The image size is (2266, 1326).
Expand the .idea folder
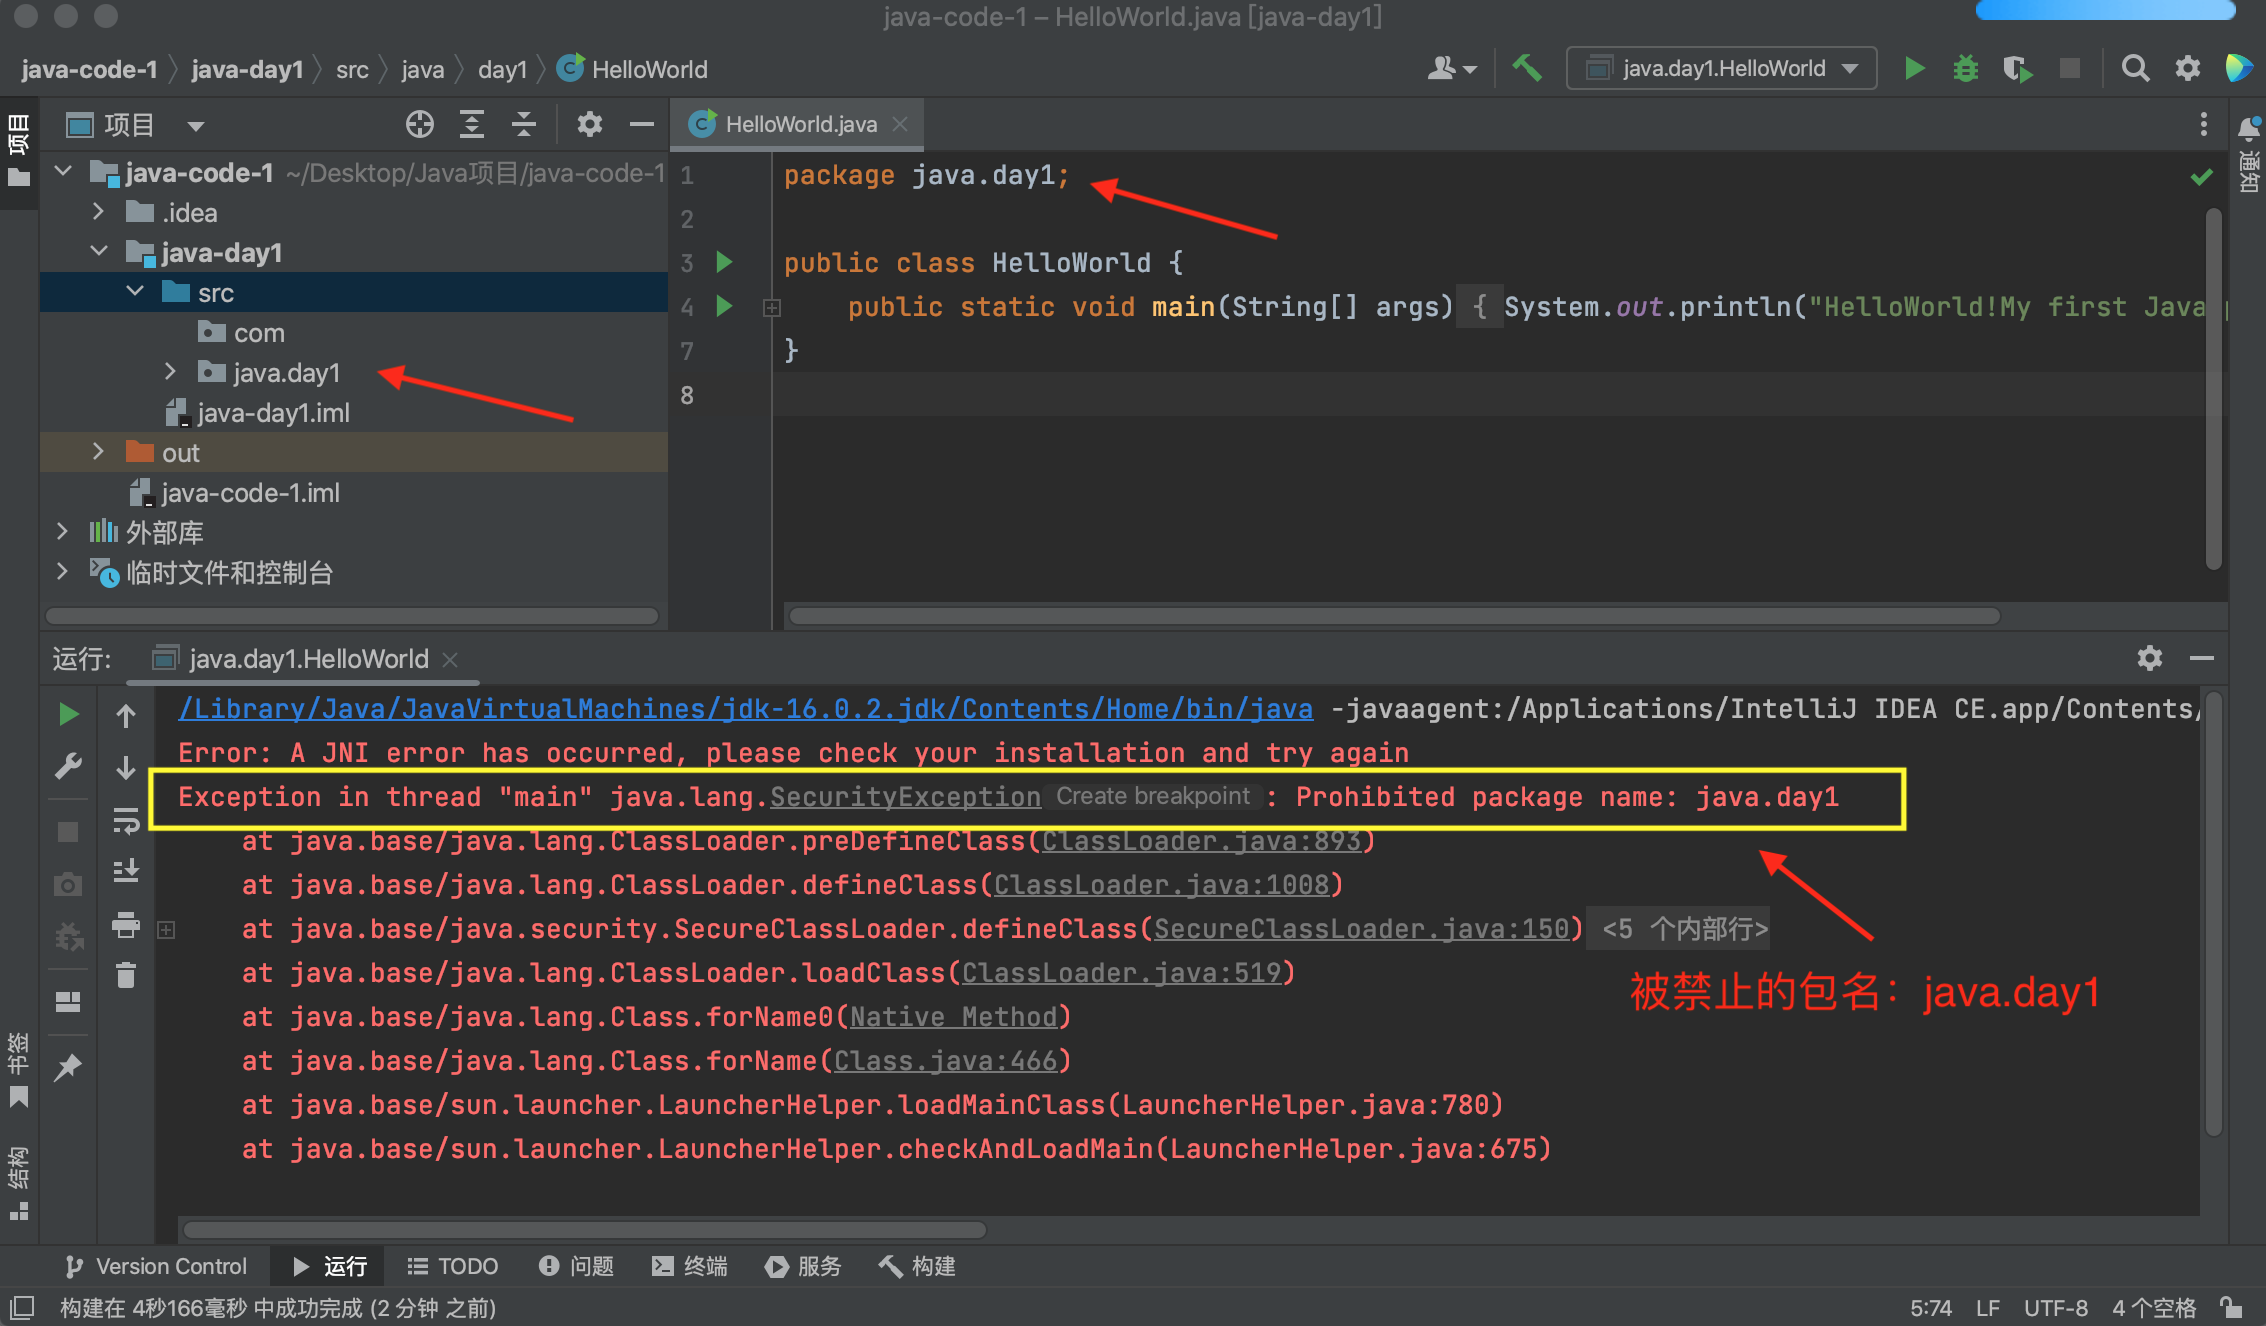coord(98,212)
